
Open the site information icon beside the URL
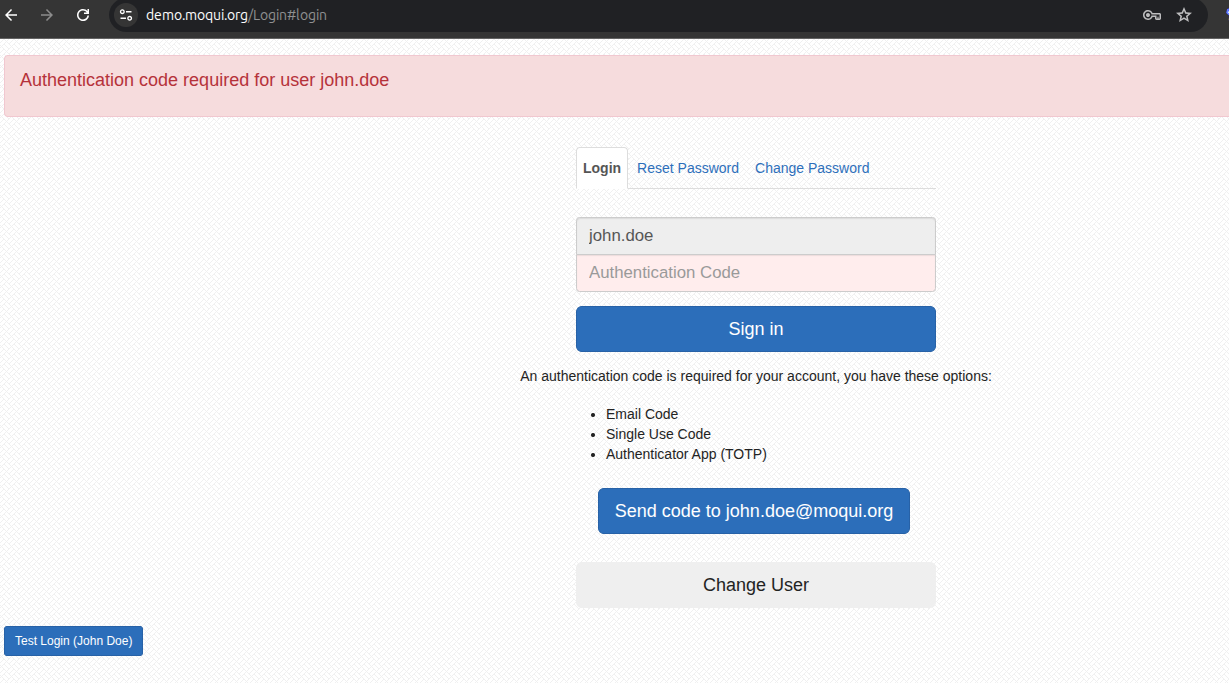click(x=126, y=15)
